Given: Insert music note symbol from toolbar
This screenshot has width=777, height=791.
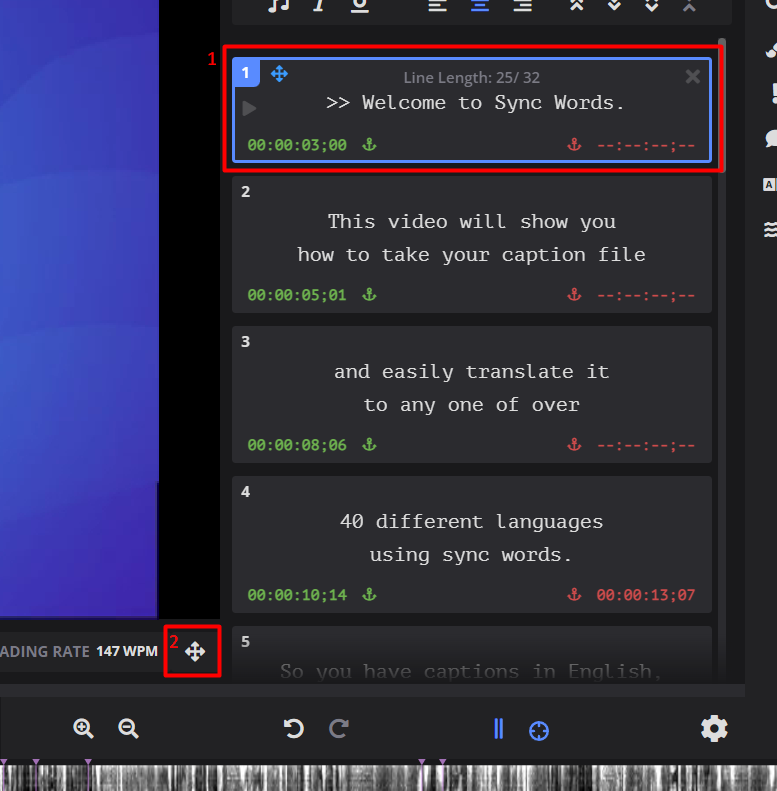Looking at the screenshot, I should [x=279, y=5].
